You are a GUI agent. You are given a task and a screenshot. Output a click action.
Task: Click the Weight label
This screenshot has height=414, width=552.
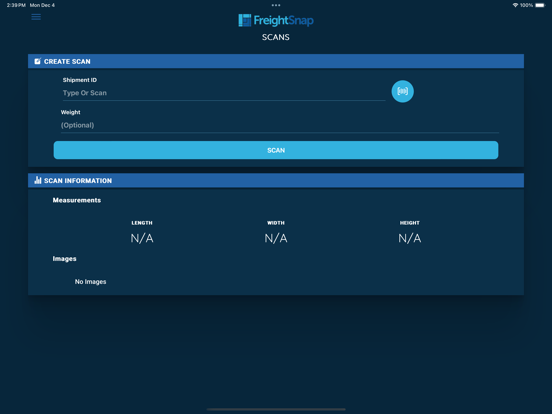70,112
